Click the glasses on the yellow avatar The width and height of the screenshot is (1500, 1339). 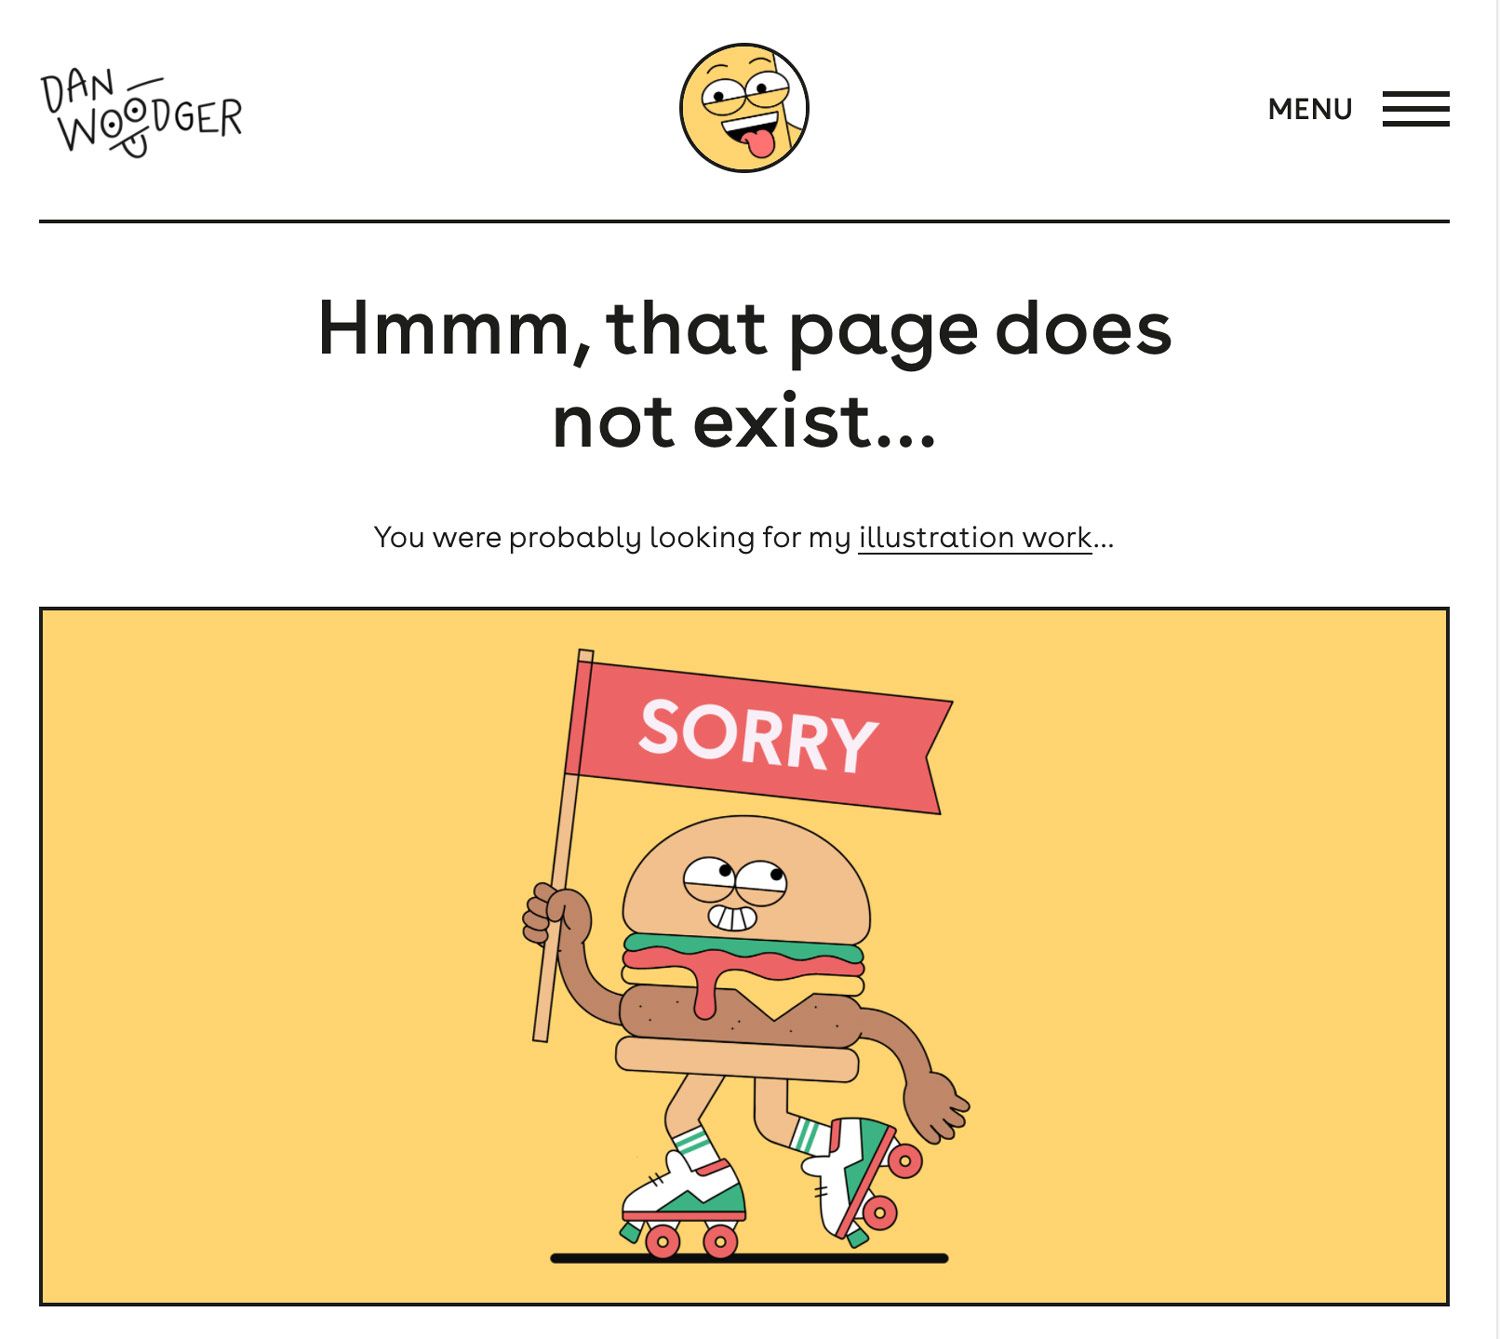[x=745, y=93]
